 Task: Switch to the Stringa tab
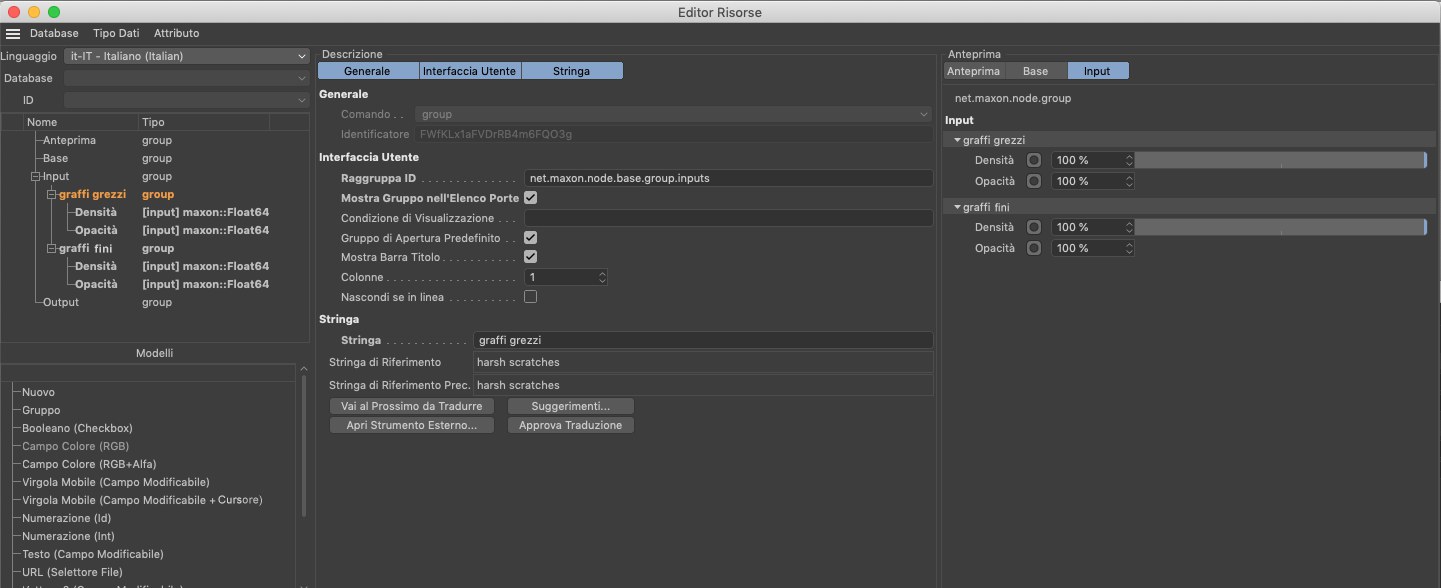pyautogui.click(x=572, y=71)
